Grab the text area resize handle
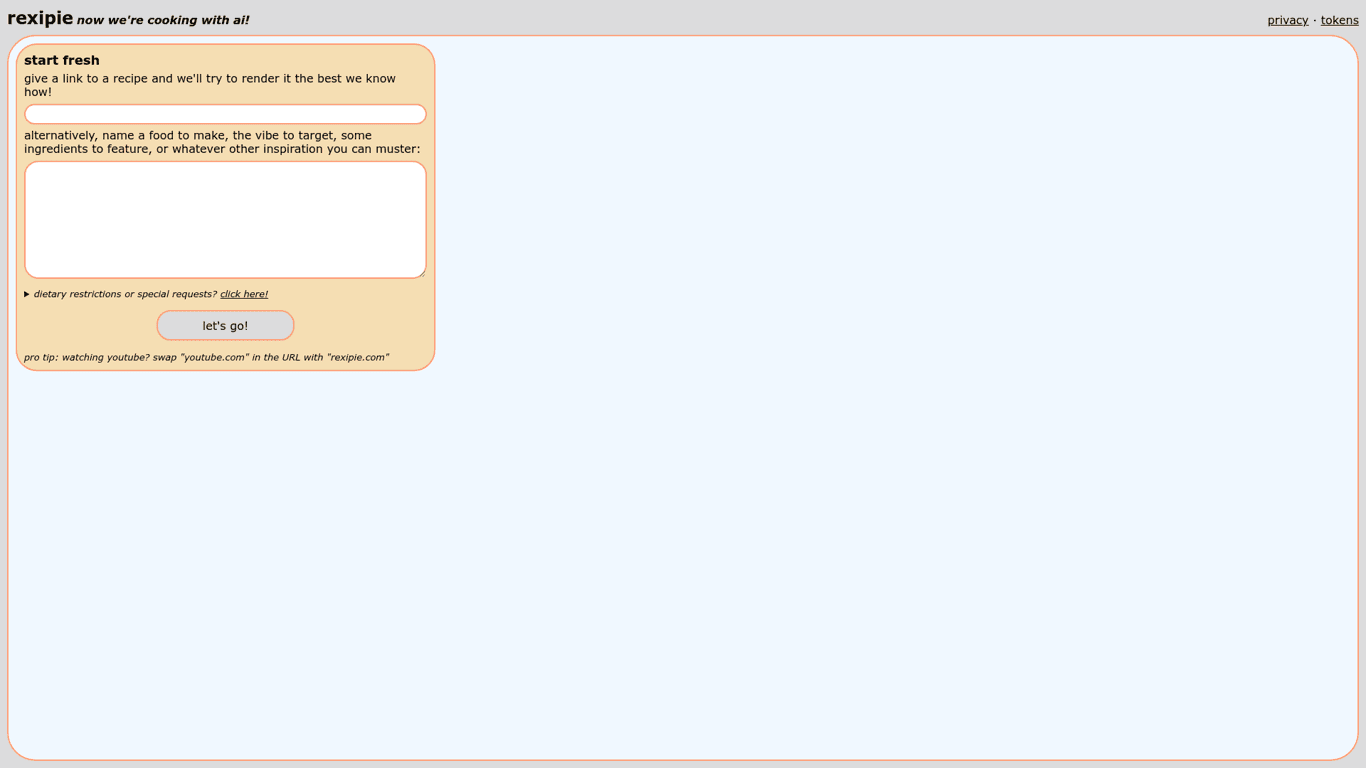1366x768 pixels. click(421, 273)
